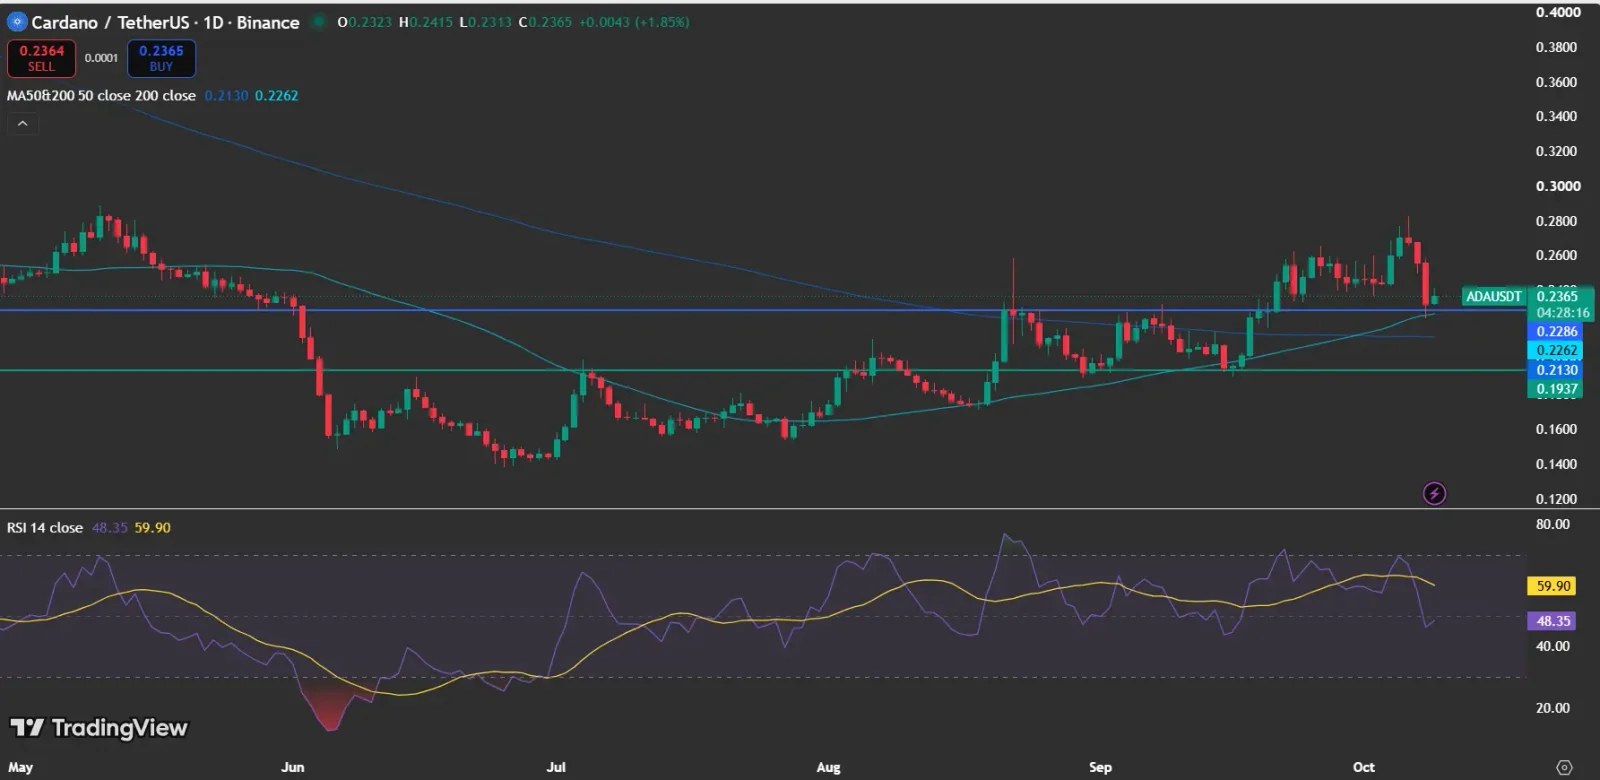Image resolution: width=1600 pixels, height=780 pixels.
Task: Click the Cardano coin logo icon
Action: [x=17, y=22]
